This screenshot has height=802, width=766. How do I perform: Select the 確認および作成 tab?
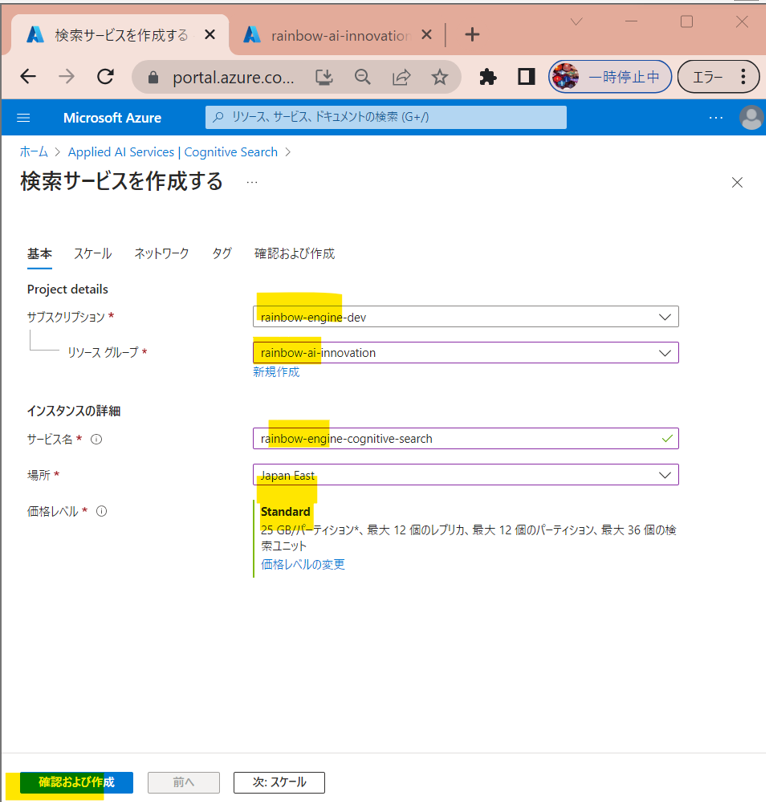[x=295, y=254]
